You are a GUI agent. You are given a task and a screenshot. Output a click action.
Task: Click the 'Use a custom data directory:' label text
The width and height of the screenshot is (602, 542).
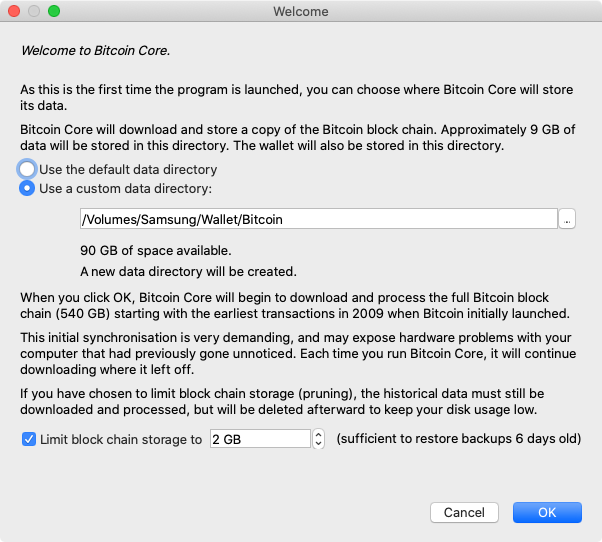coord(126,188)
